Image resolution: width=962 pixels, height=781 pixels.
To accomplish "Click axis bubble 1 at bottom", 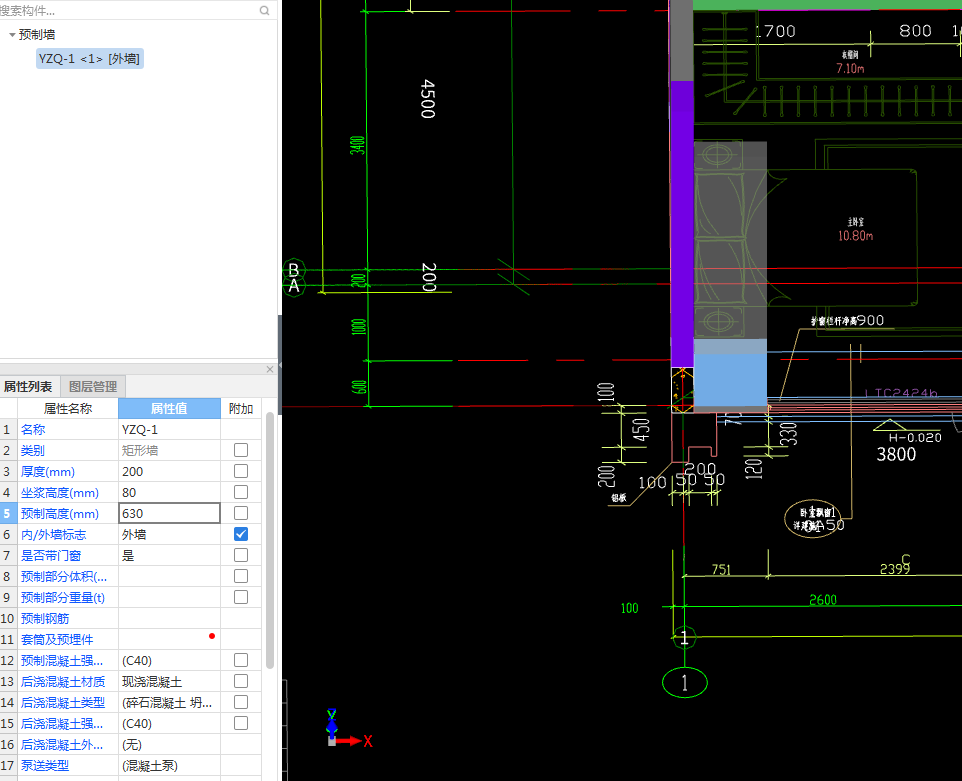I will click(x=685, y=682).
